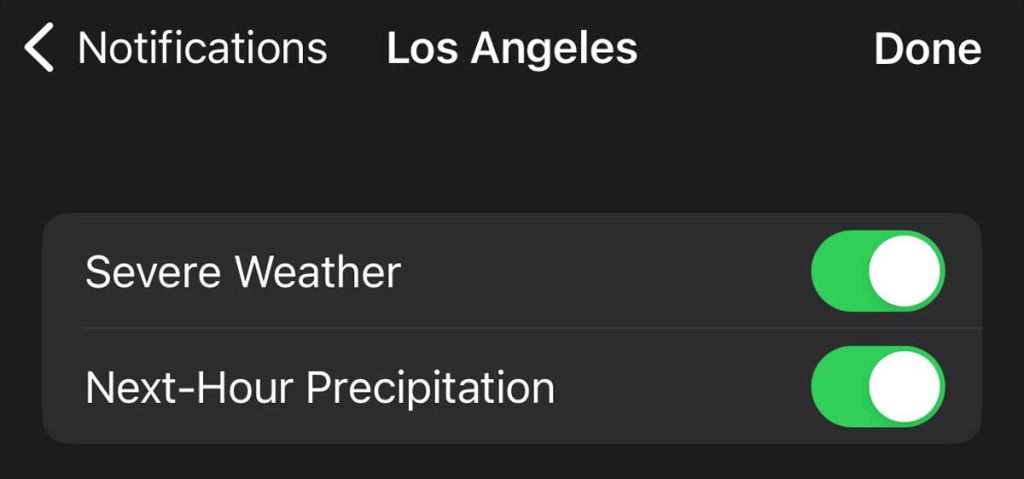Tap the back chevron arrow icon
Image resolution: width=1024 pixels, height=479 pixels.
(38, 49)
